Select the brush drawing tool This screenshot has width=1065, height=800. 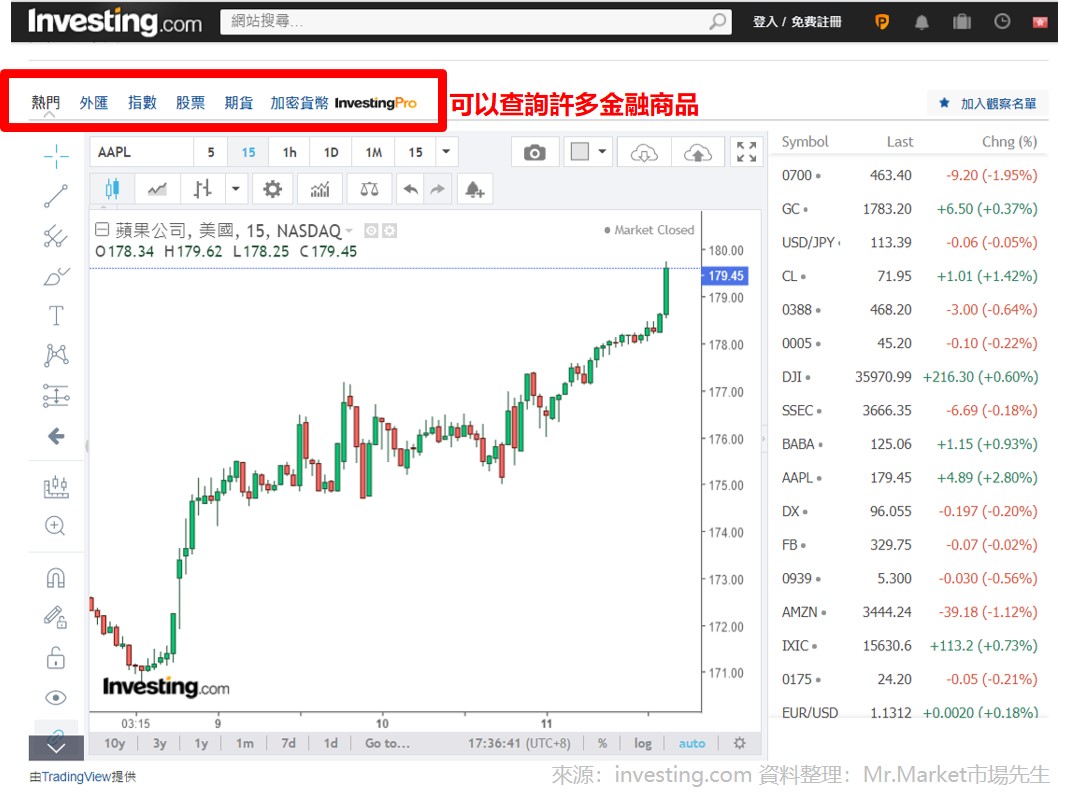[56, 276]
